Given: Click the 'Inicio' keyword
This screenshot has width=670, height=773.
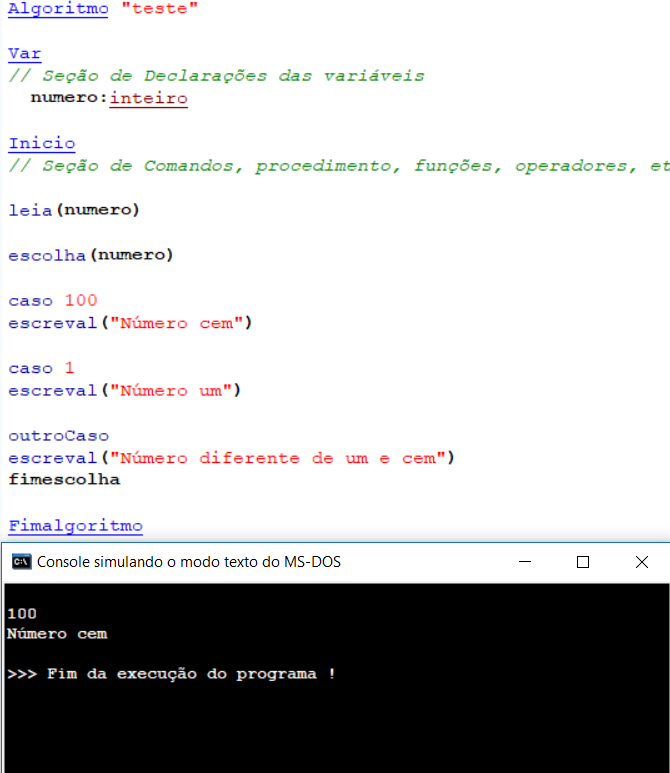Looking at the screenshot, I should pyautogui.click(x=42, y=143).
